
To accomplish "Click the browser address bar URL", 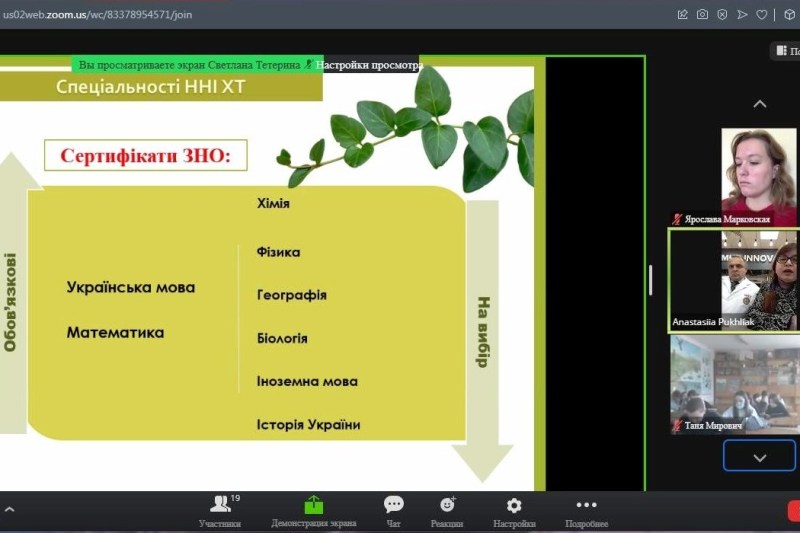I will point(97,14).
